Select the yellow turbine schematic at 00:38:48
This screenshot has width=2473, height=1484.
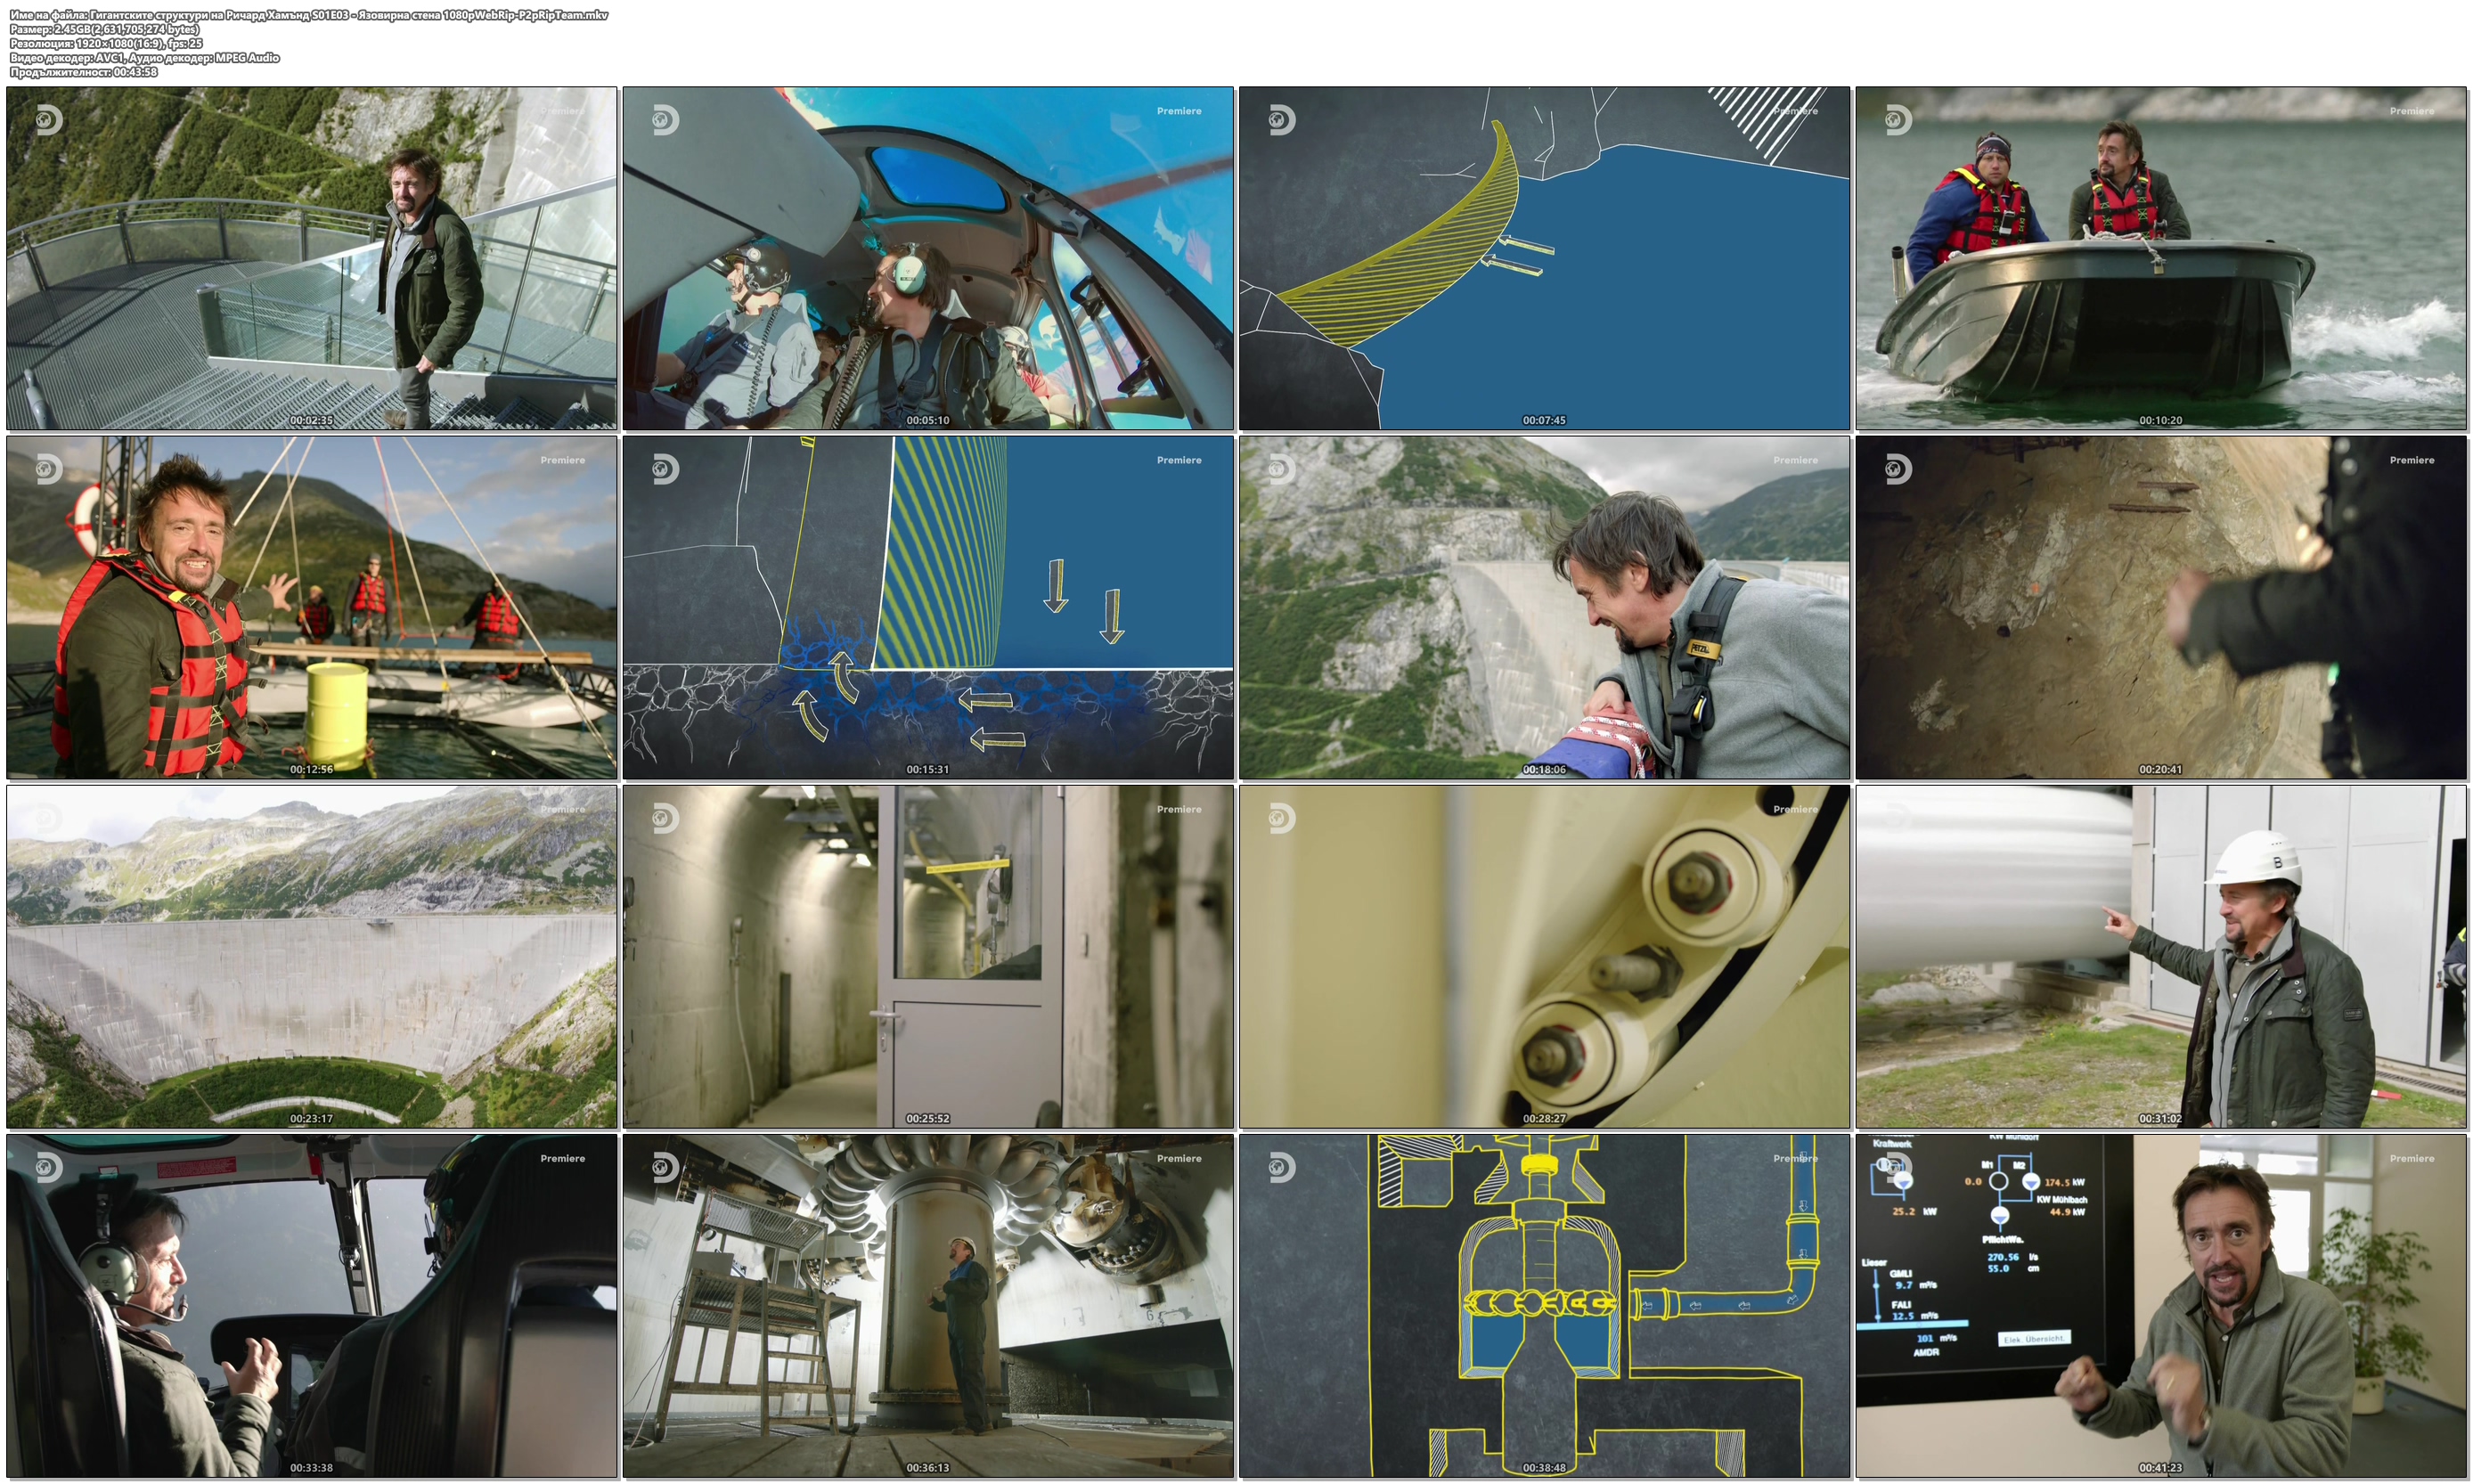(1543, 1305)
